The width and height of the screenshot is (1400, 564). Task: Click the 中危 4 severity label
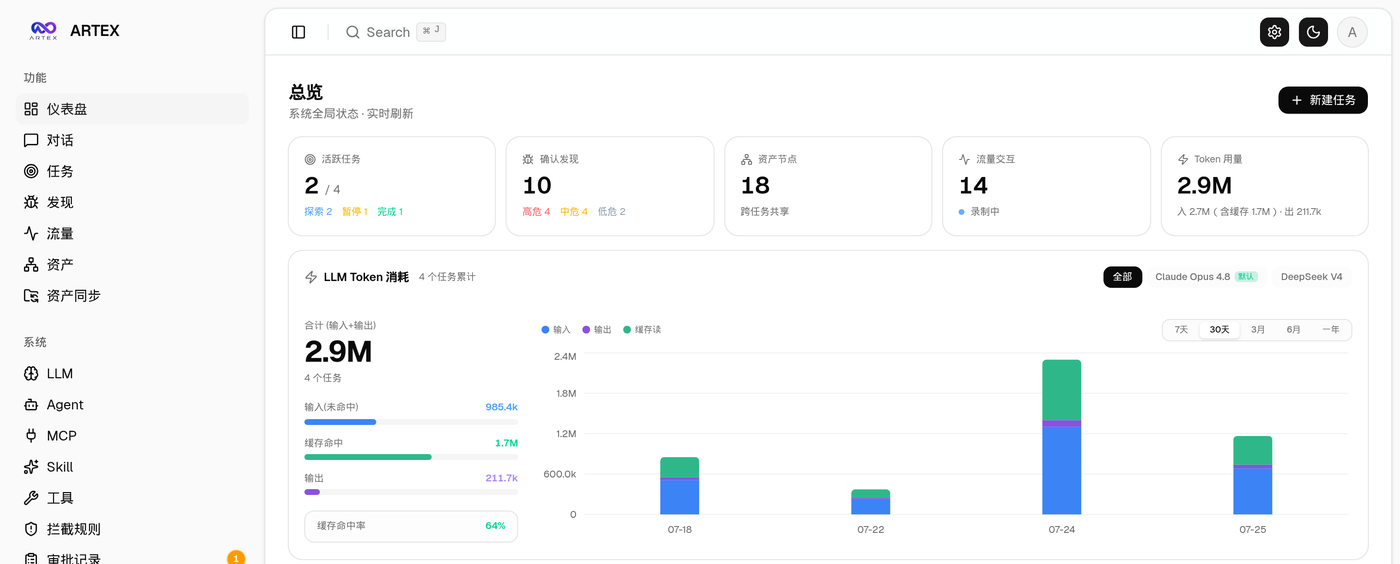tap(574, 212)
